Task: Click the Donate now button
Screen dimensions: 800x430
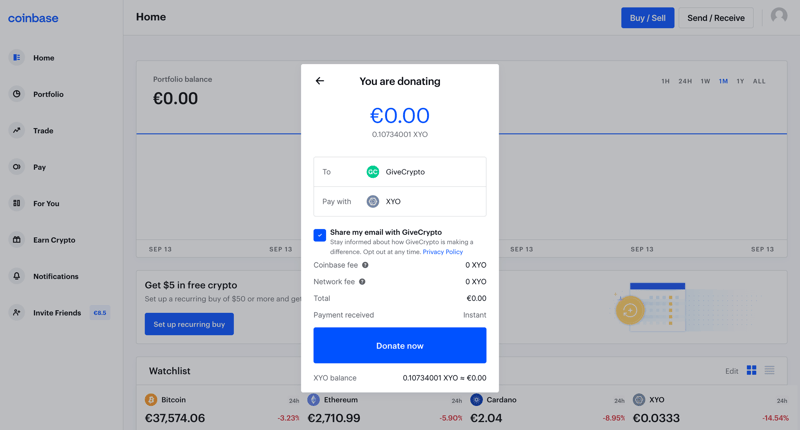Action: click(x=399, y=345)
